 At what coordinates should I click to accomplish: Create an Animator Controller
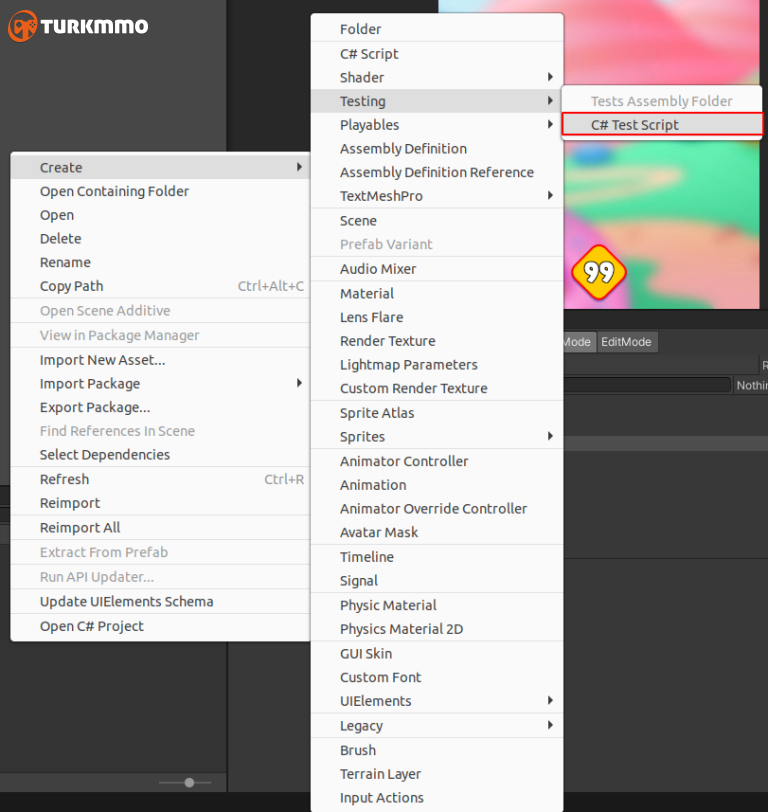coord(437,461)
